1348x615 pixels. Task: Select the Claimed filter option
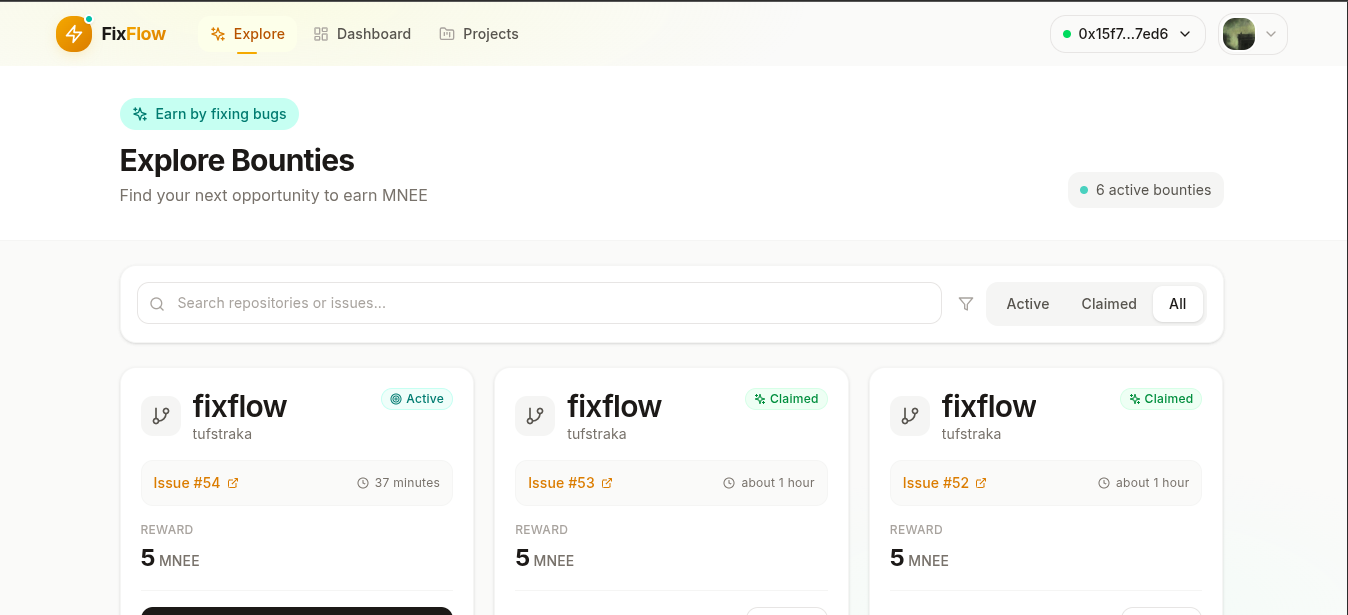[x=1109, y=304]
